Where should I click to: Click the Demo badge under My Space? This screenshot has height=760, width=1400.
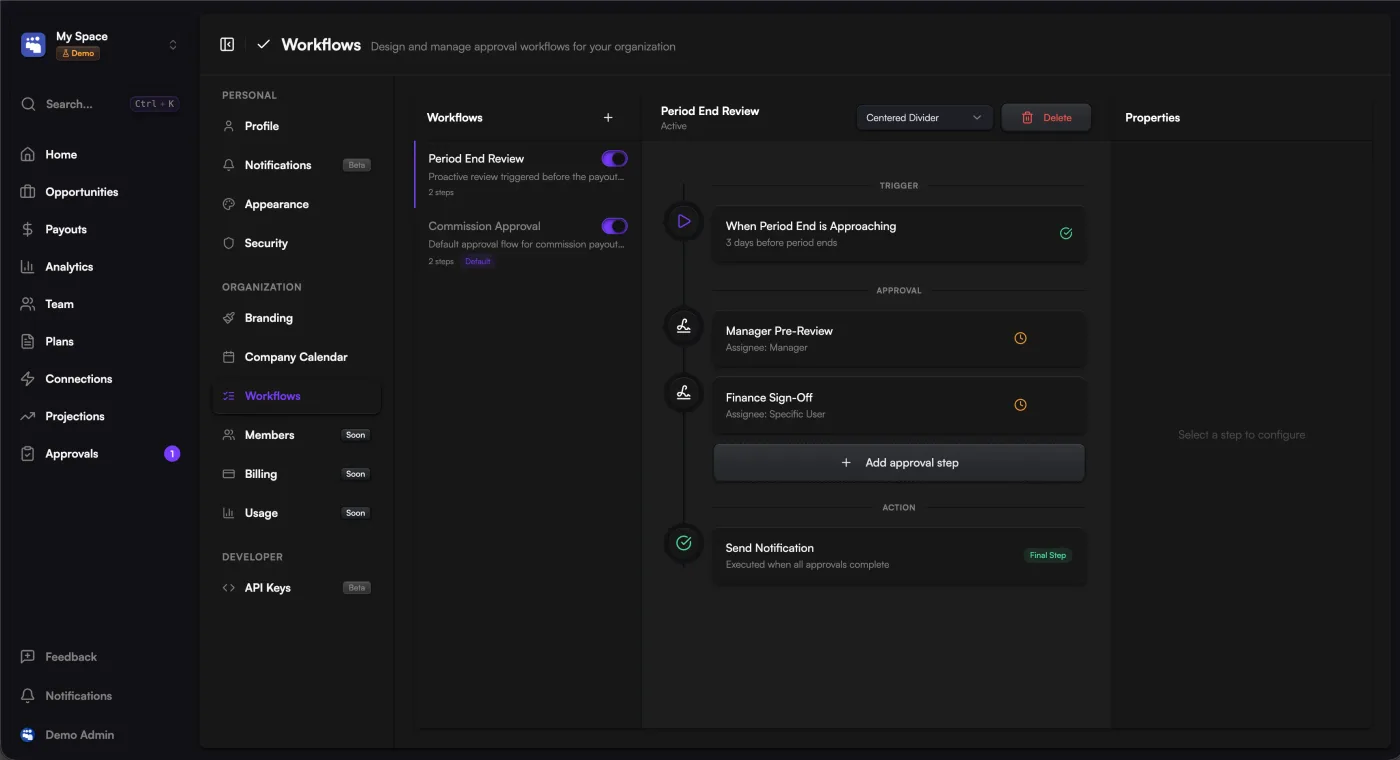(78, 53)
